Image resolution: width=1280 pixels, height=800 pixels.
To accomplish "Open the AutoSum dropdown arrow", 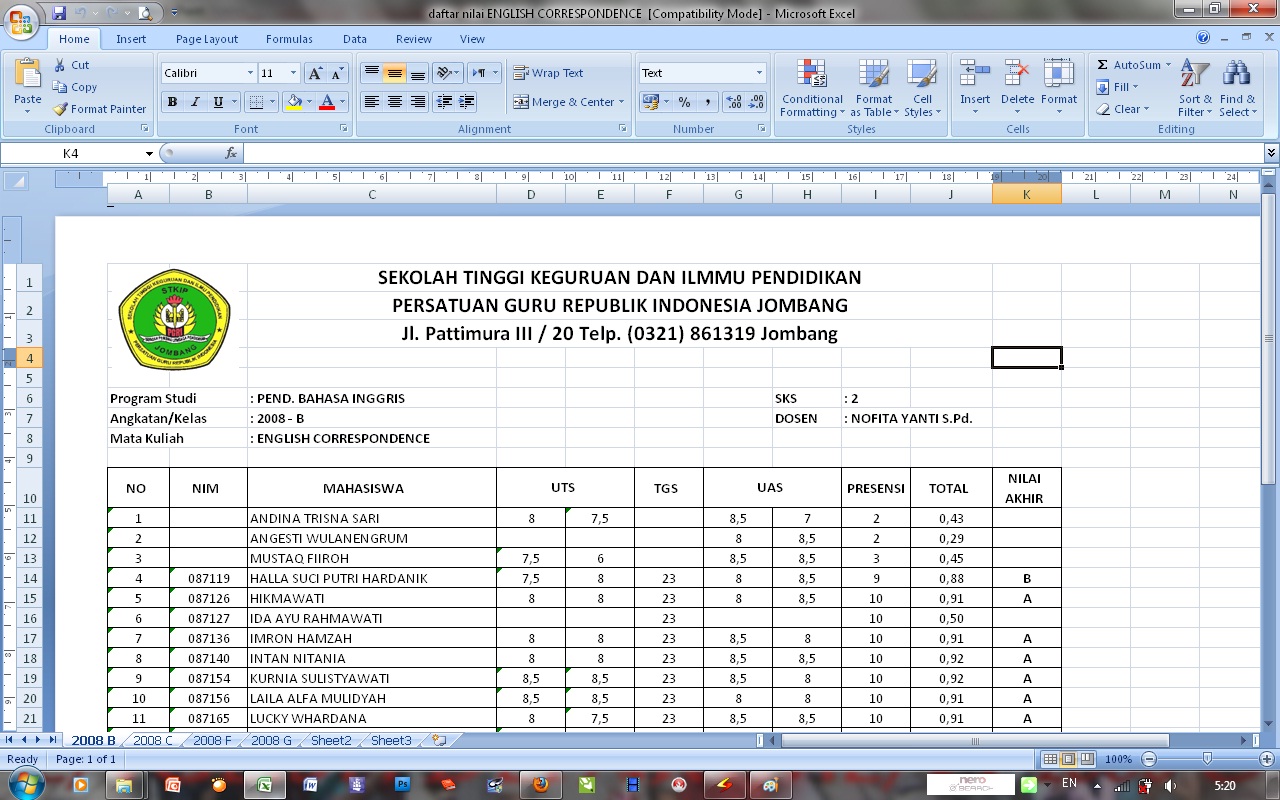I will click(1168, 65).
